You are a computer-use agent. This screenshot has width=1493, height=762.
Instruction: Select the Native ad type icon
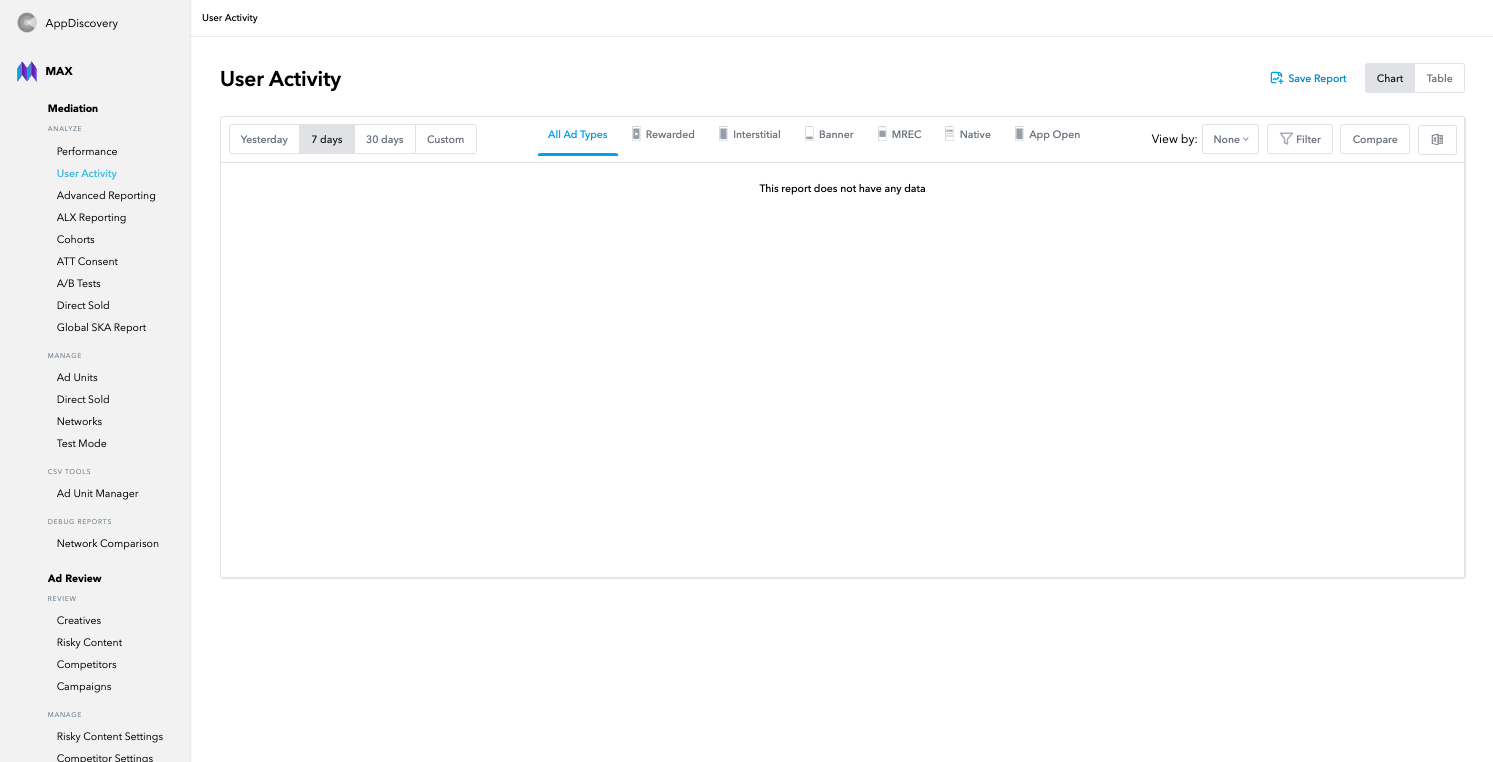pos(948,133)
